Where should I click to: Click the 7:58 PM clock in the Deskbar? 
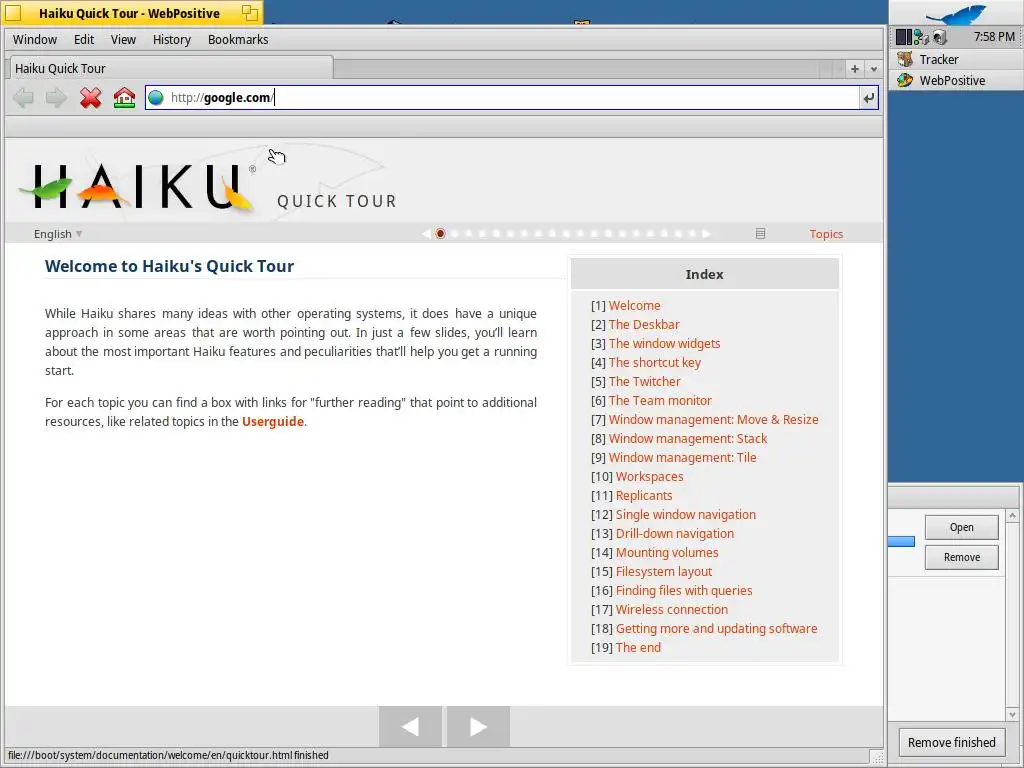click(994, 37)
